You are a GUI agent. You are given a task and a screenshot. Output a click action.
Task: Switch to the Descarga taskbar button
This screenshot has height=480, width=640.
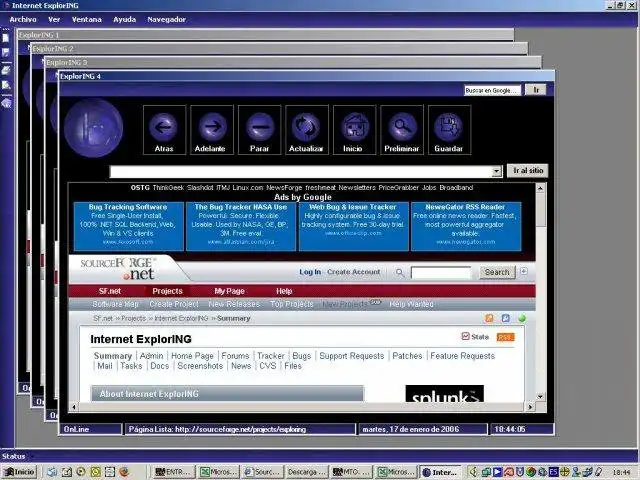pyautogui.click(x=305, y=472)
